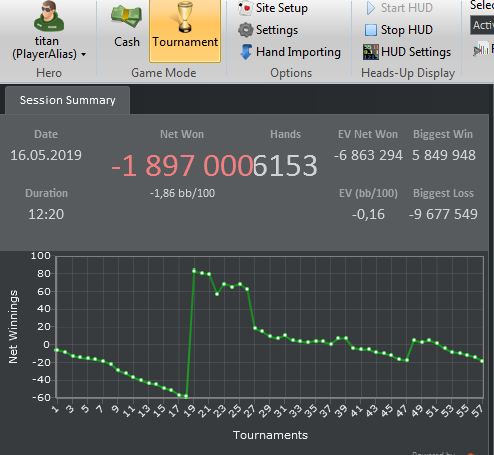Click the graph peak point at tournament 19
Viewport: 494px width, 455px height.
[194, 271]
